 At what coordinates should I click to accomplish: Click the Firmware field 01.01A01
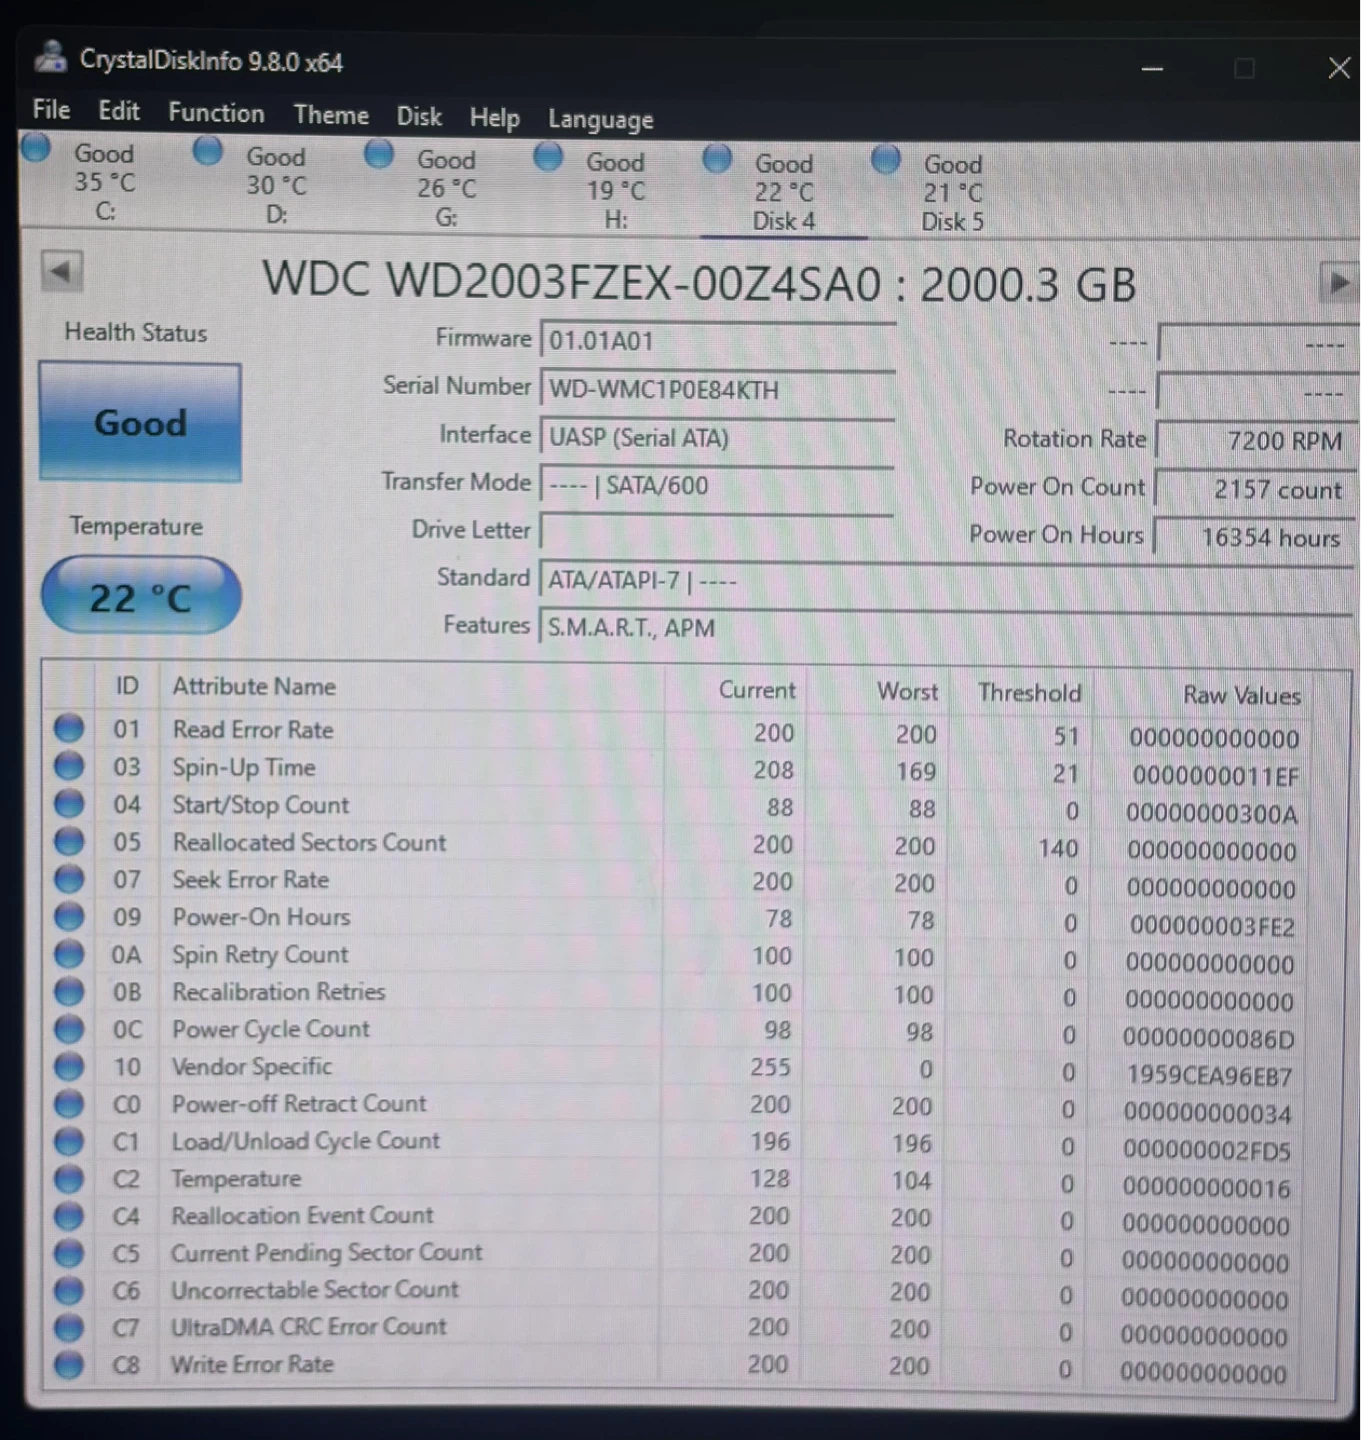[x=717, y=340]
